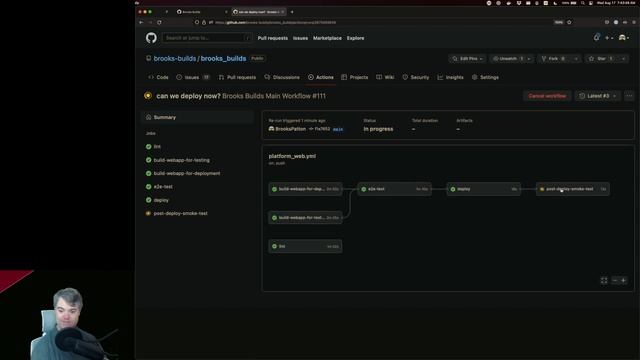640x360 pixels.
Task: Switch to the Code tab
Action: pos(158,77)
